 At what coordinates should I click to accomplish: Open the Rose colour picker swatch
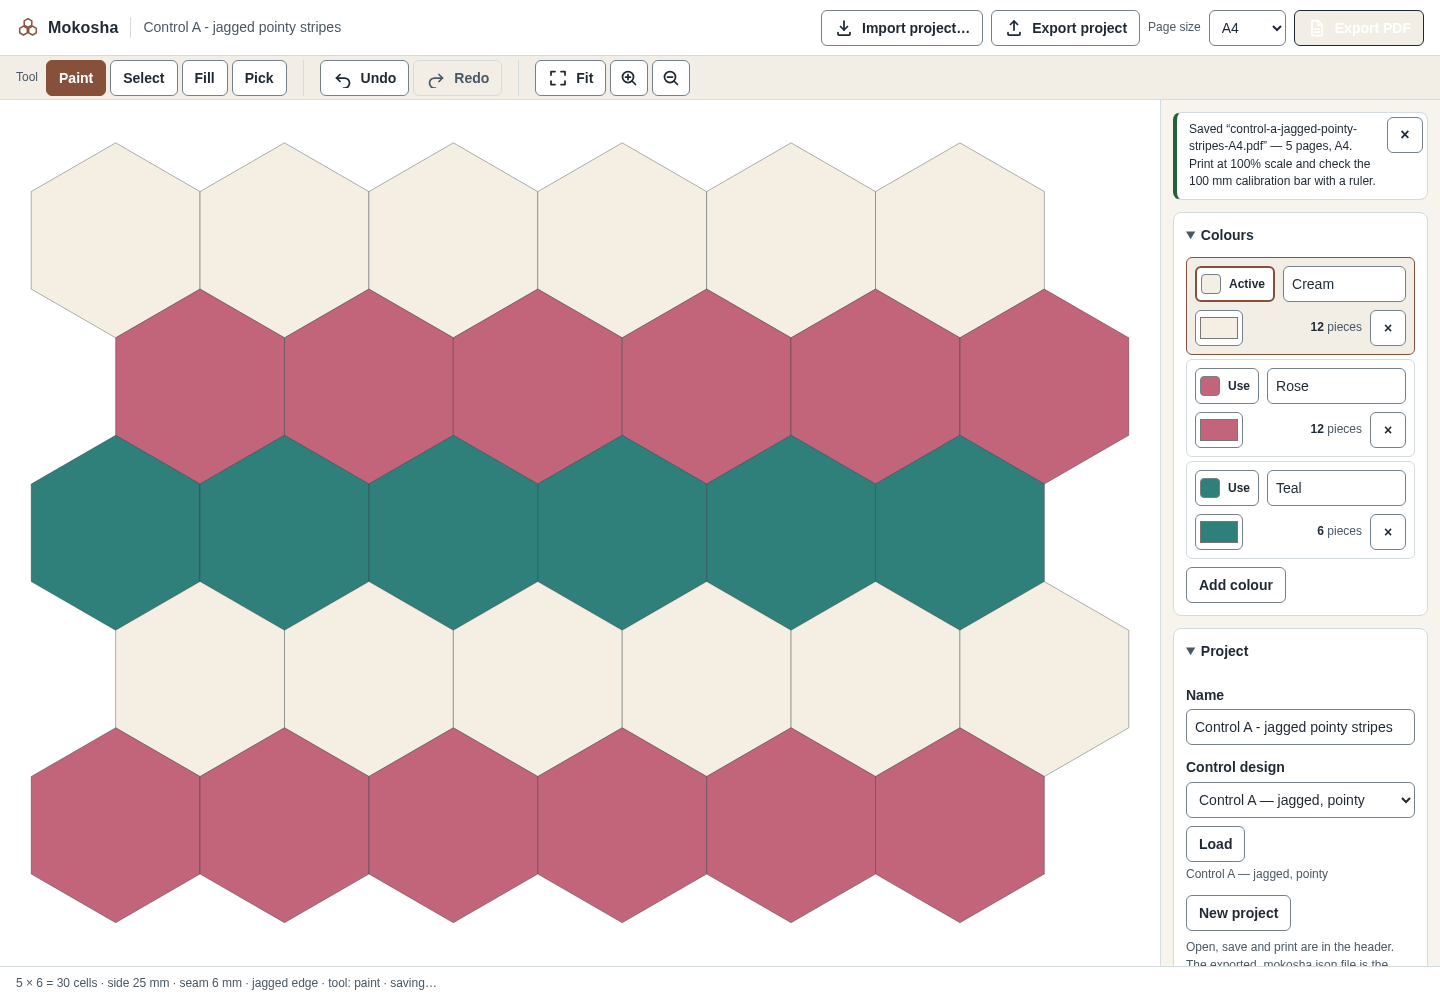tap(1219, 430)
